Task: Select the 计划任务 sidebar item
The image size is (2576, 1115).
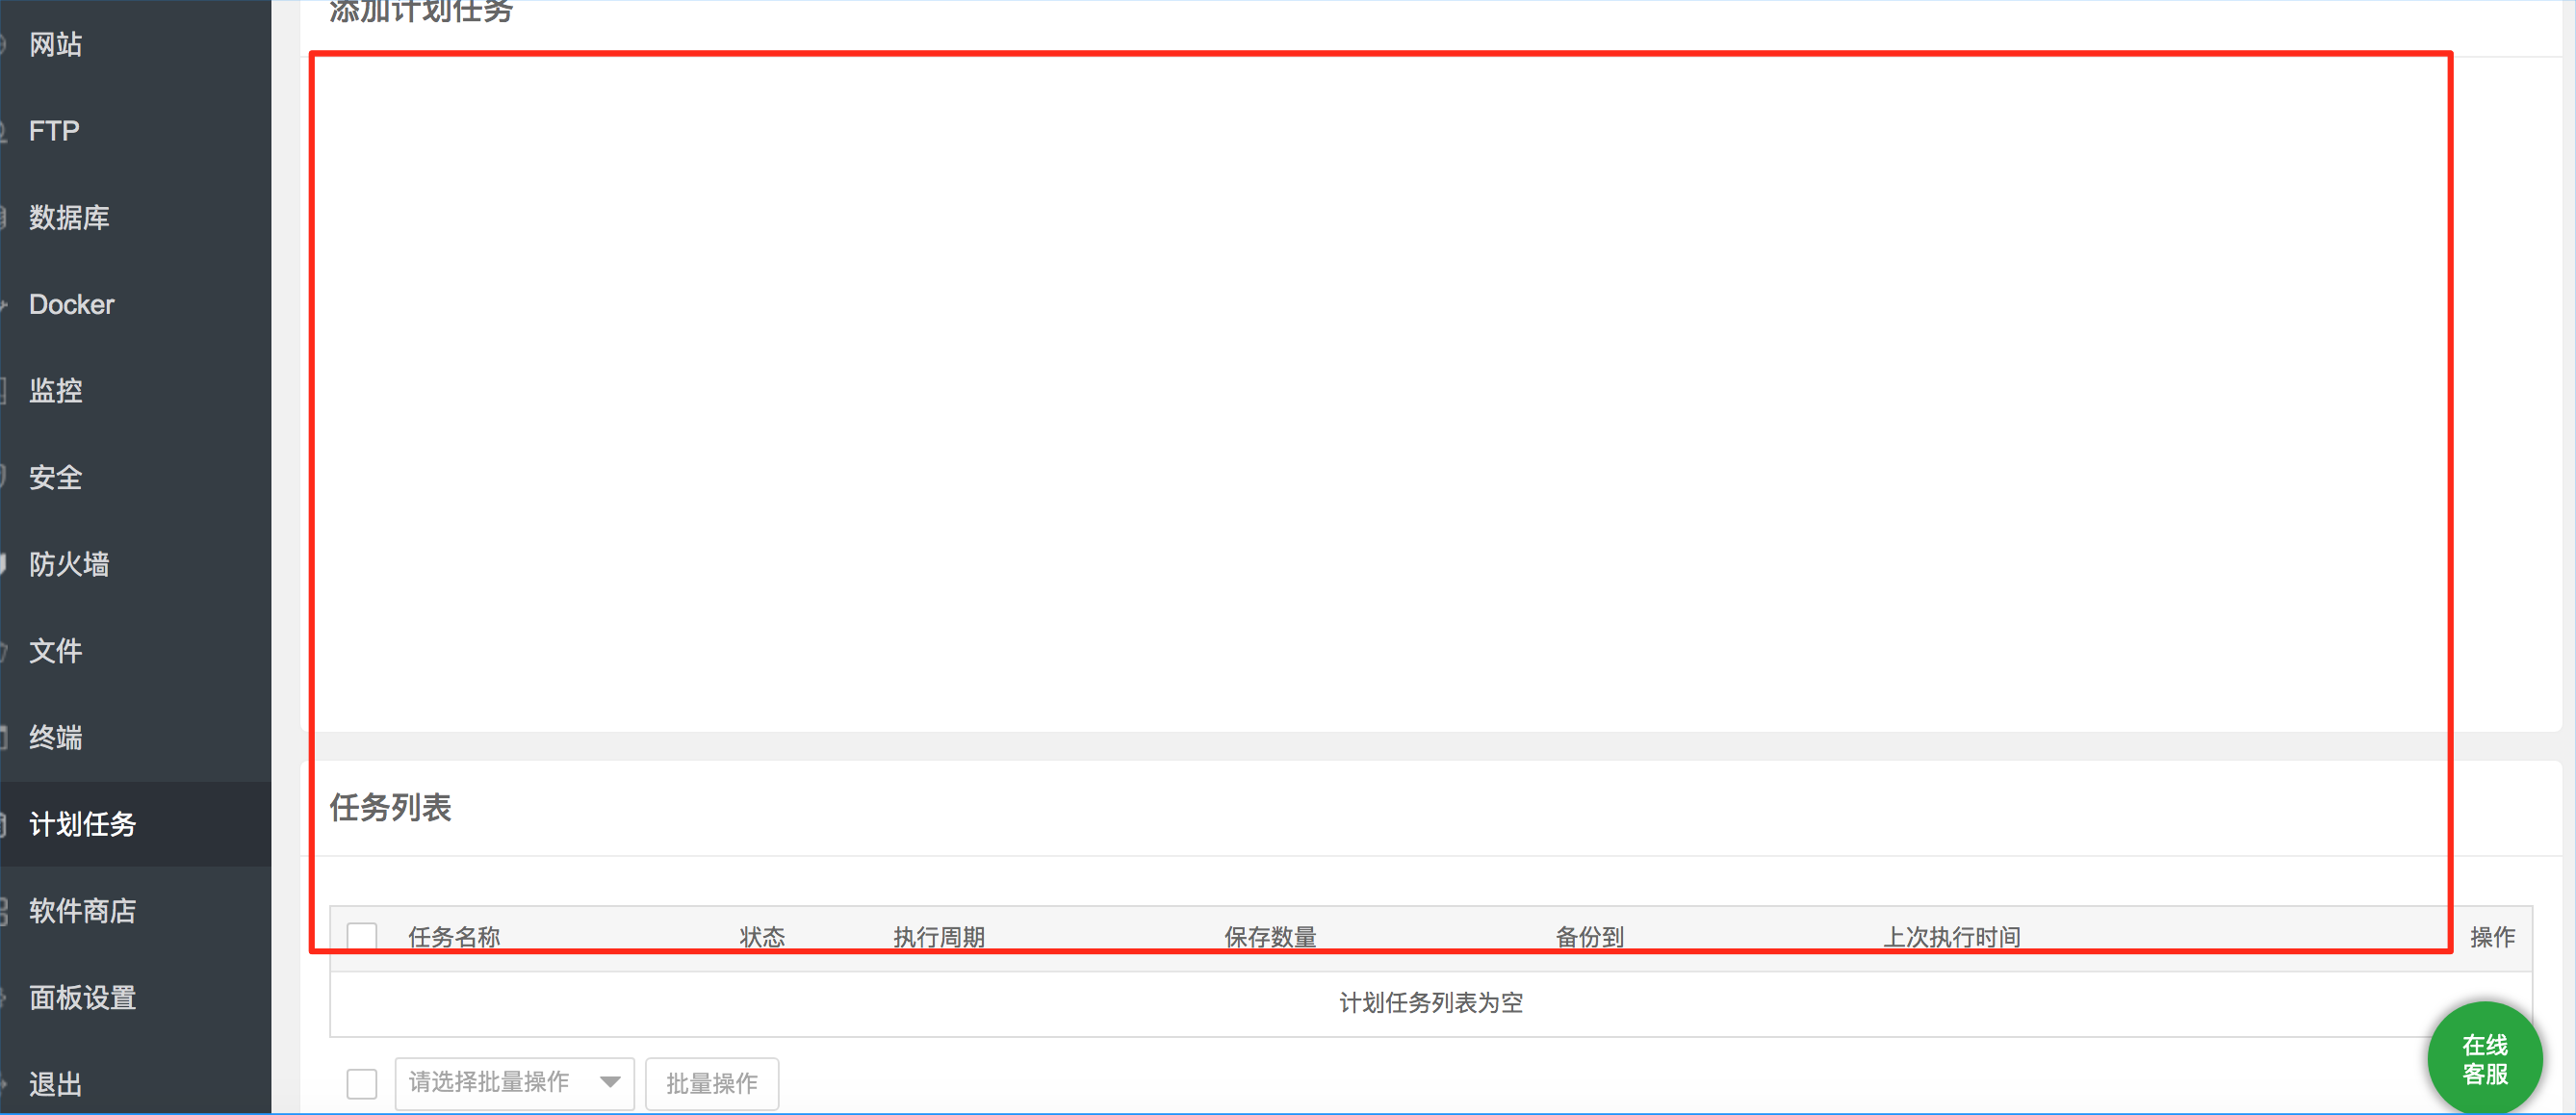Action: point(82,824)
